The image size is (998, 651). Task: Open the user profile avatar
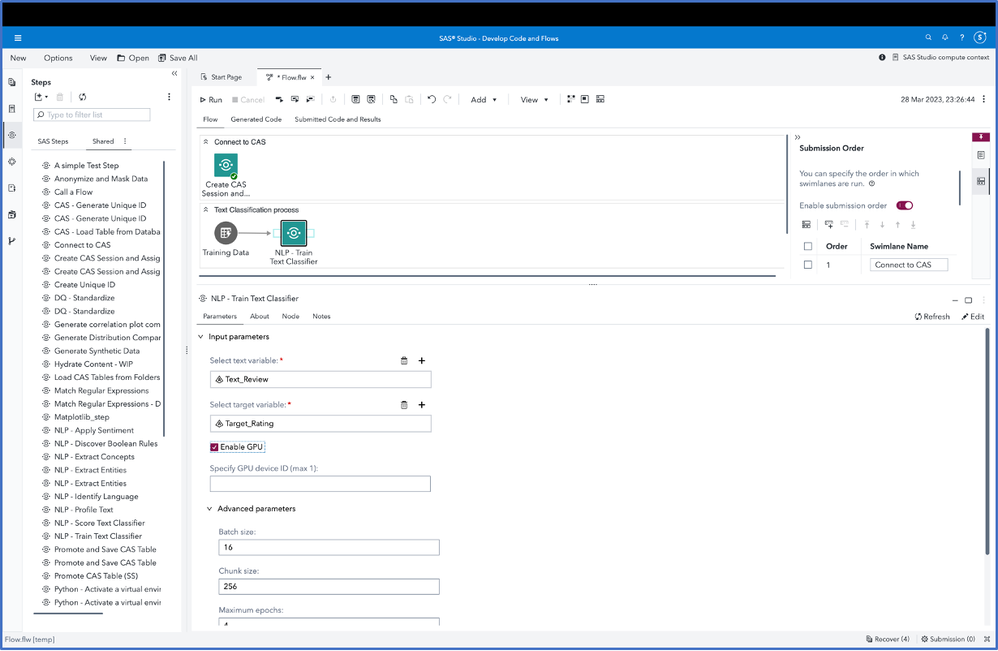(x=980, y=38)
